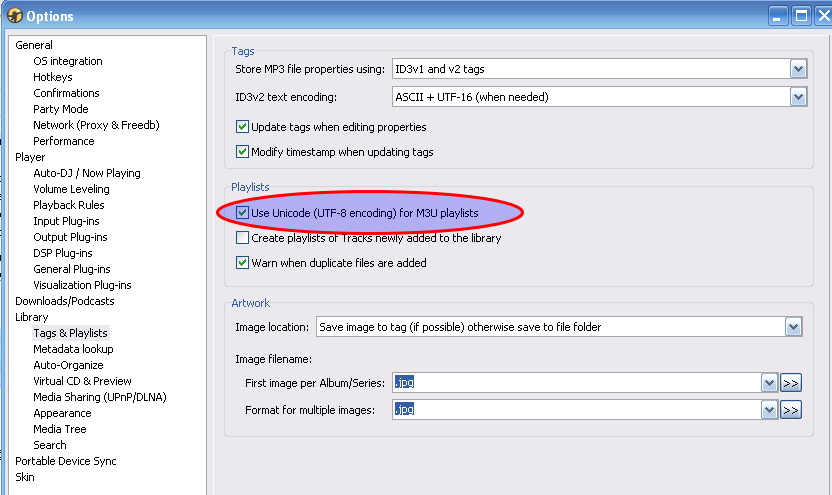Go to Auto-Organize options
832x495 pixels.
(68, 365)
